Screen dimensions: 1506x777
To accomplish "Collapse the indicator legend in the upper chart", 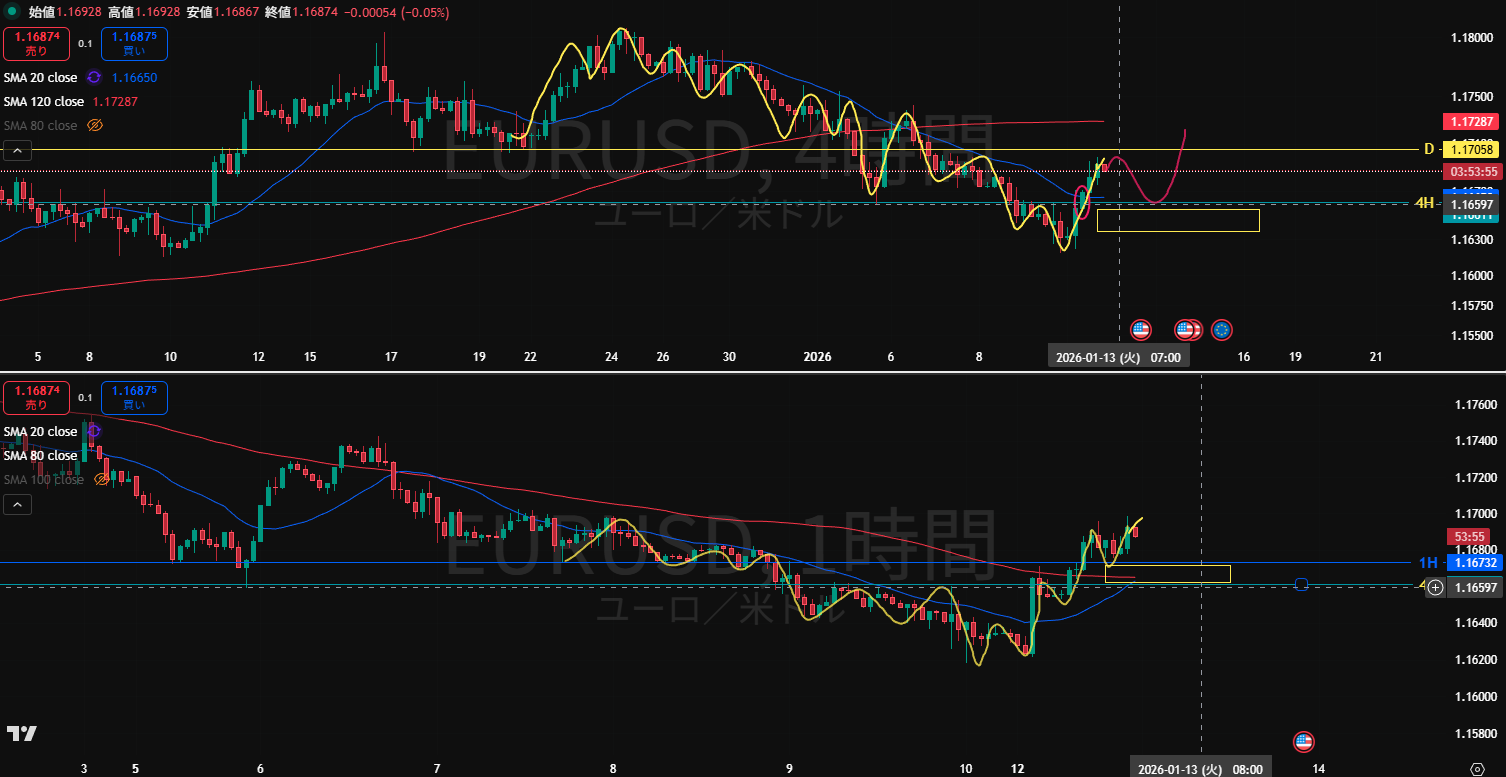I will tap(18, 151).
